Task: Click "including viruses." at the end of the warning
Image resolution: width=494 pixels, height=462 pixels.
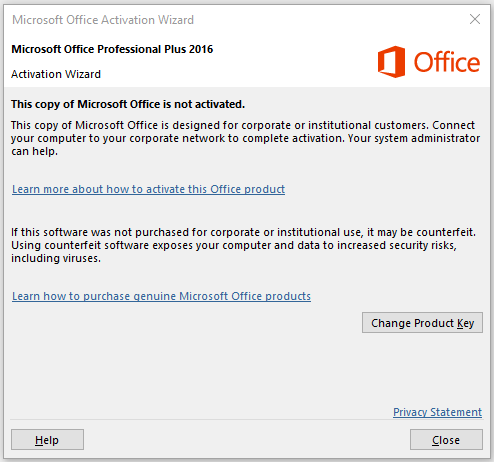Action: point(56,258)
